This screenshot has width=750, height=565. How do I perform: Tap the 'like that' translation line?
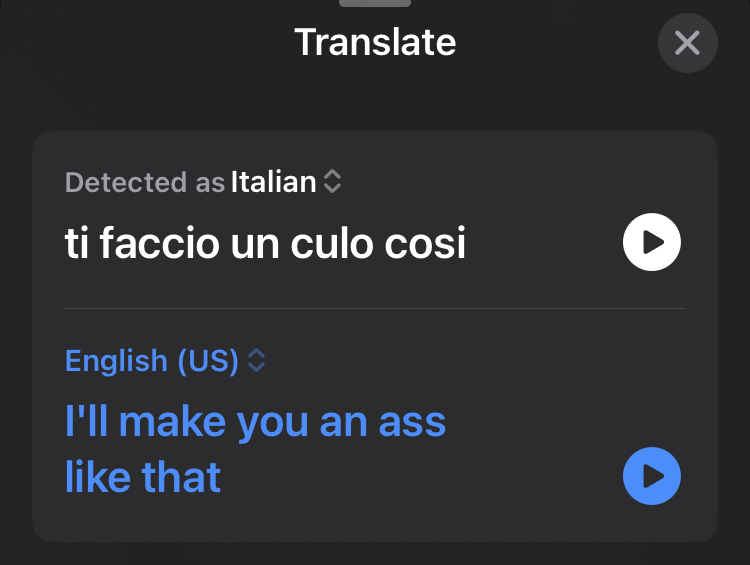coord(143,478)
